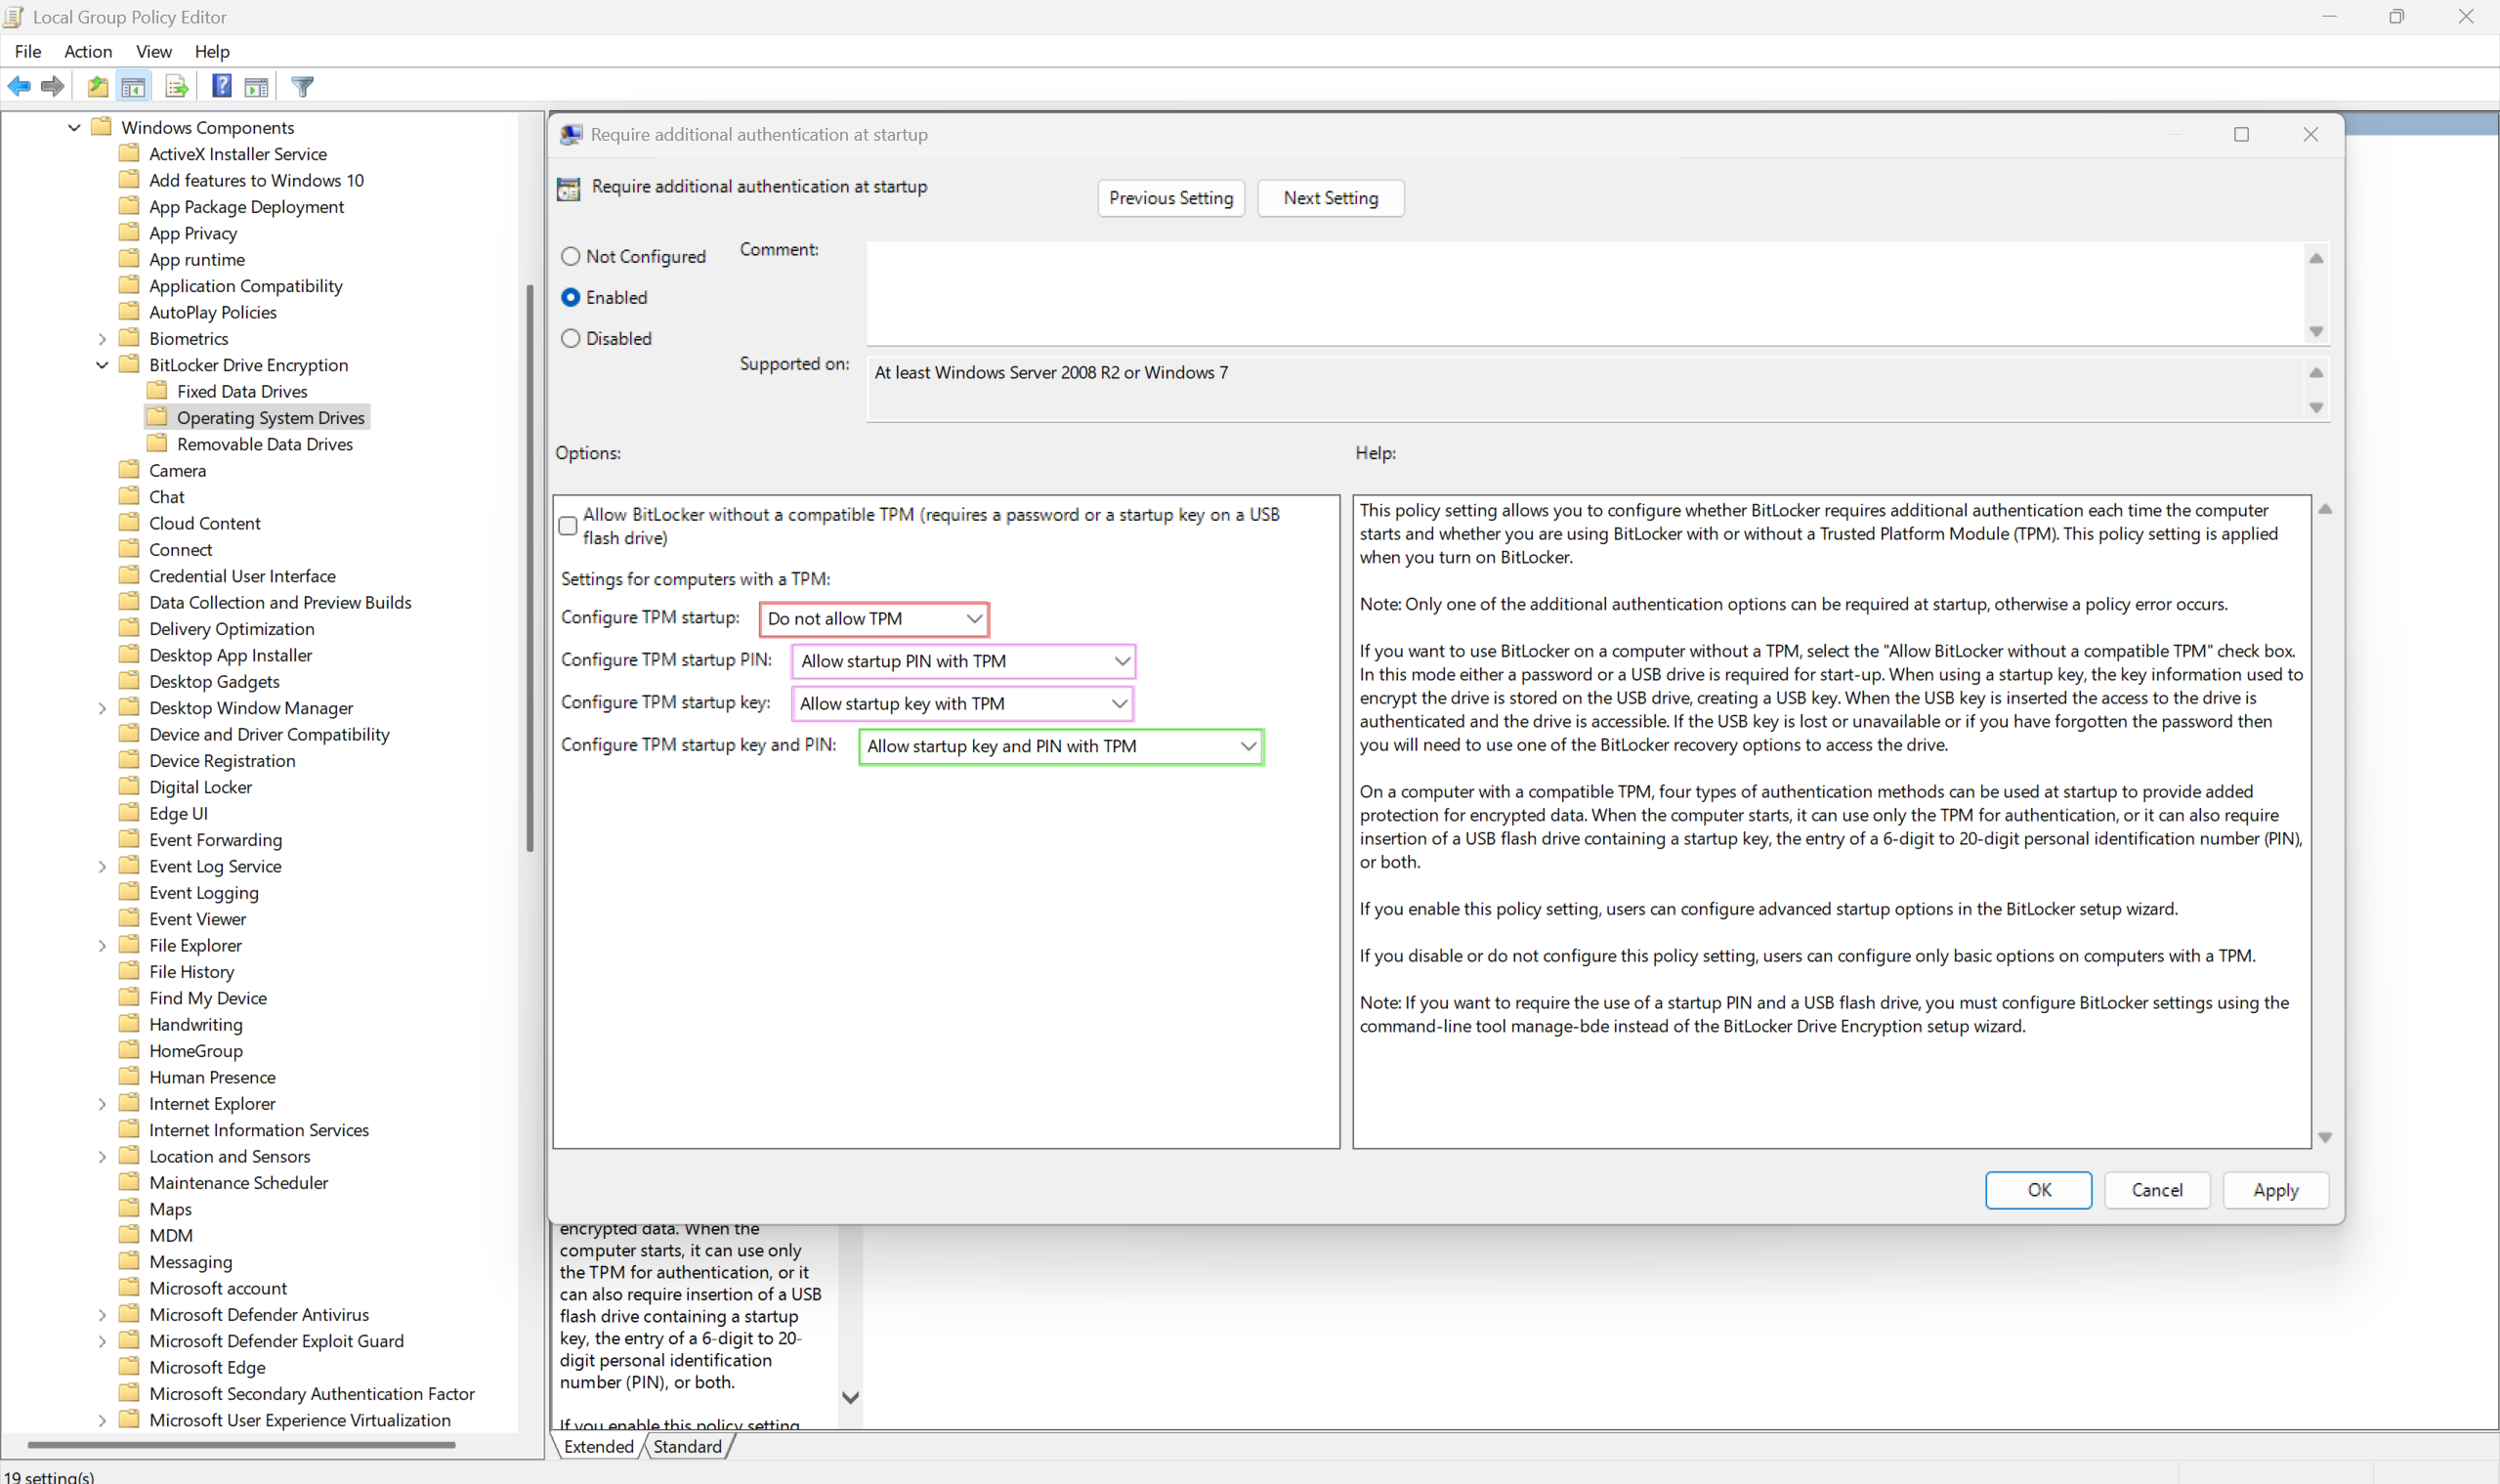Click the Up One Level folder icon

97,87
